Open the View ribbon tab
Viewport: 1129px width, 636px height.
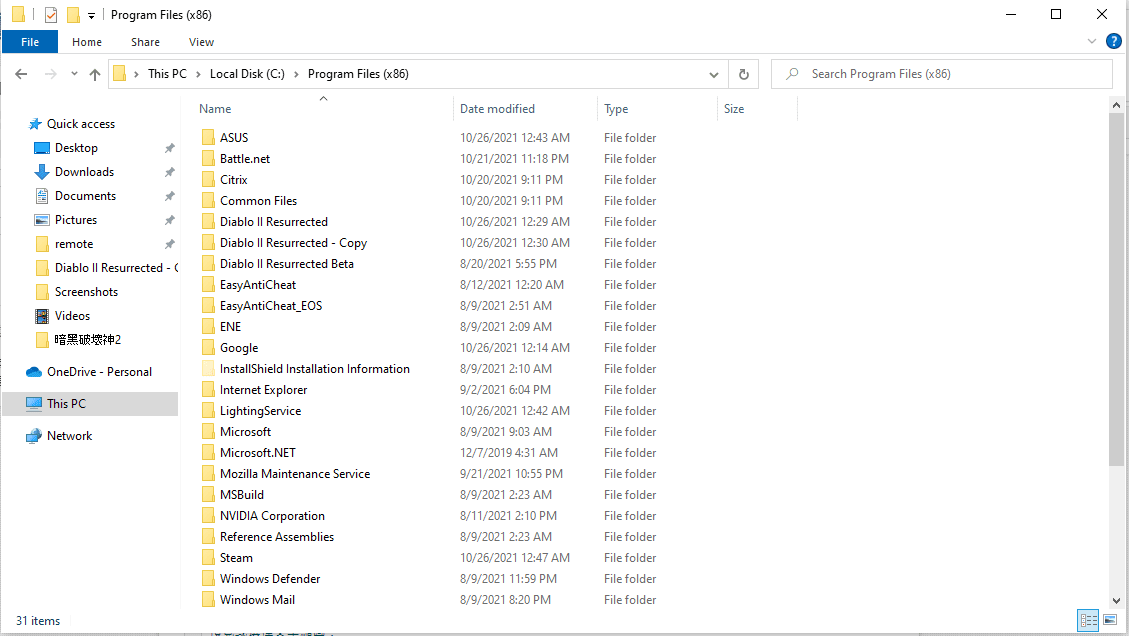click(202, 42)
